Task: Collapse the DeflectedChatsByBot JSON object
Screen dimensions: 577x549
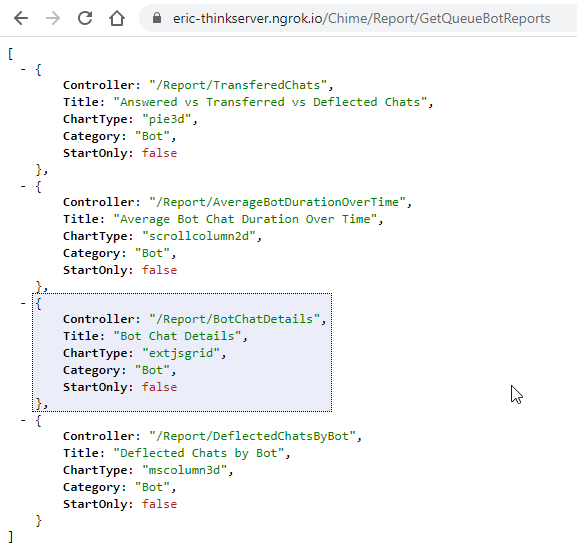Action: 23,420
